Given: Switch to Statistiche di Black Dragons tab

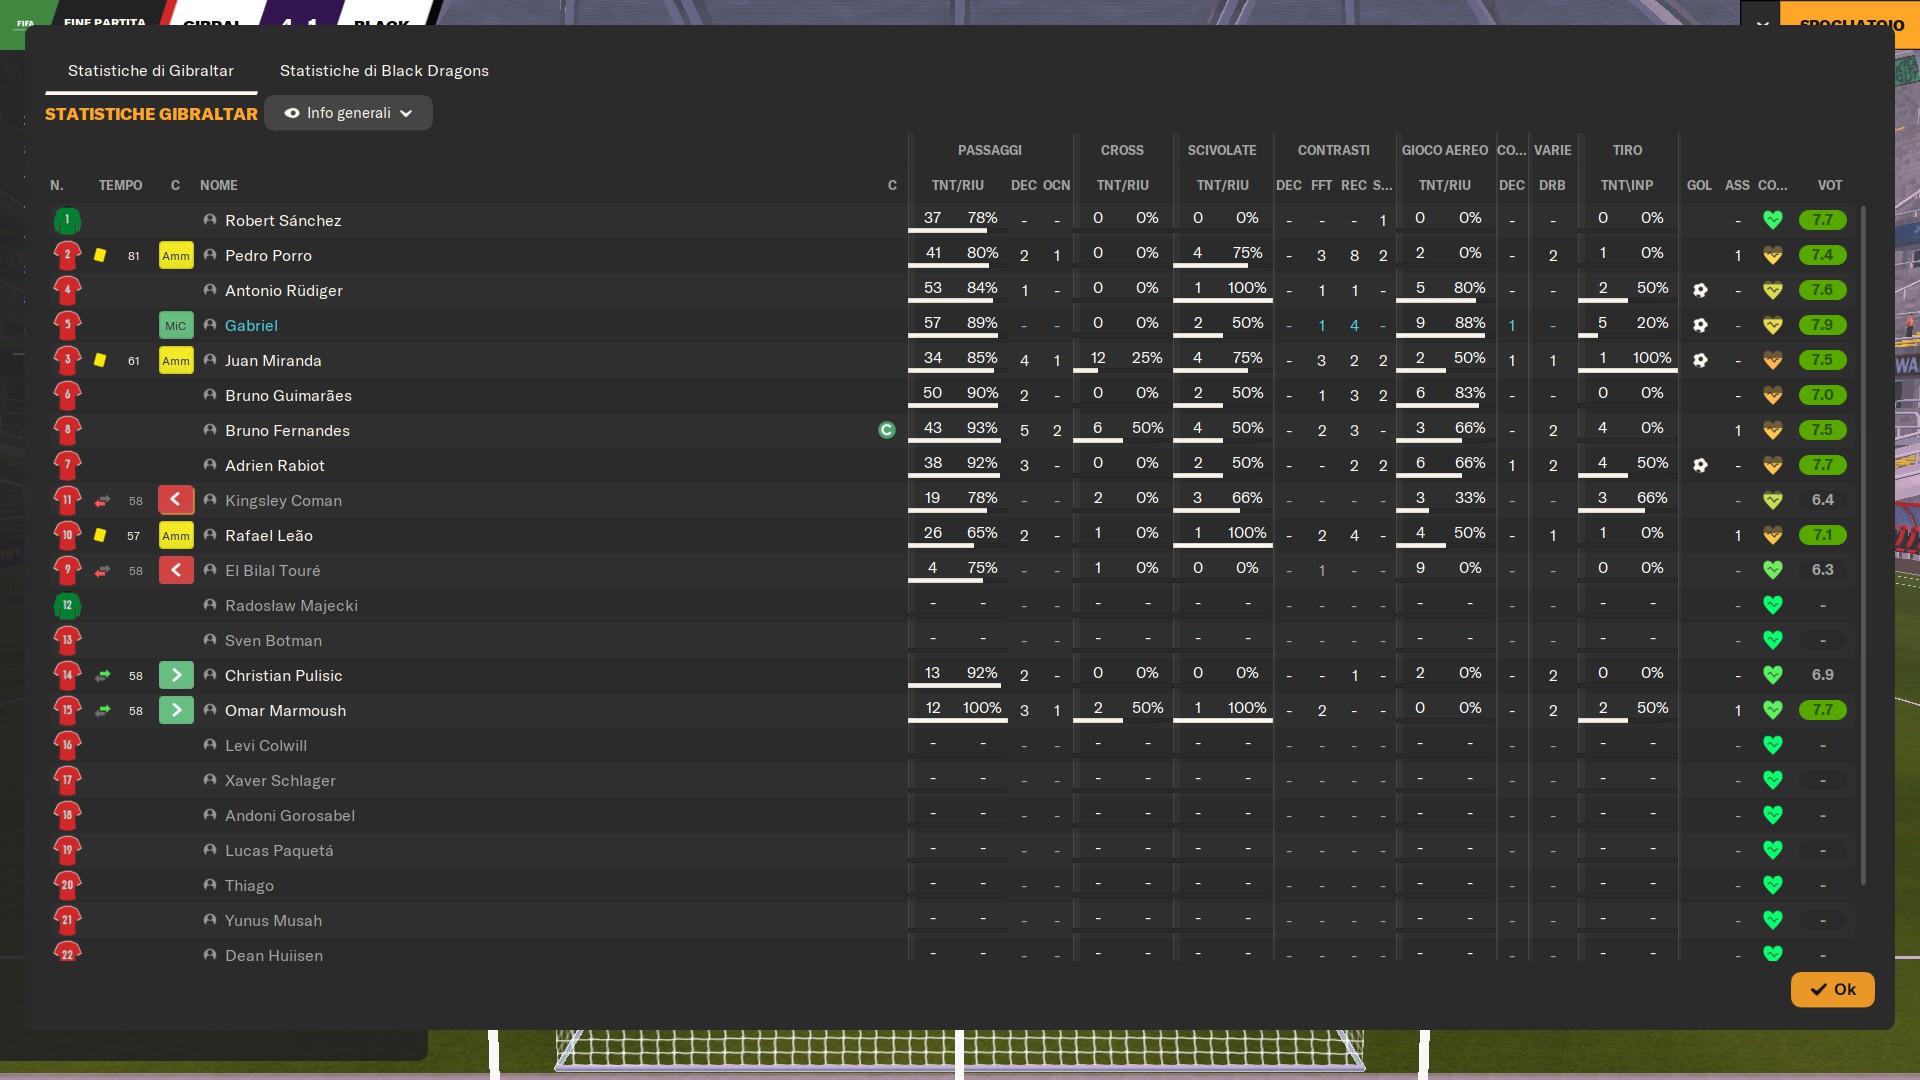Looking at the screenshot, I should 384,71.
